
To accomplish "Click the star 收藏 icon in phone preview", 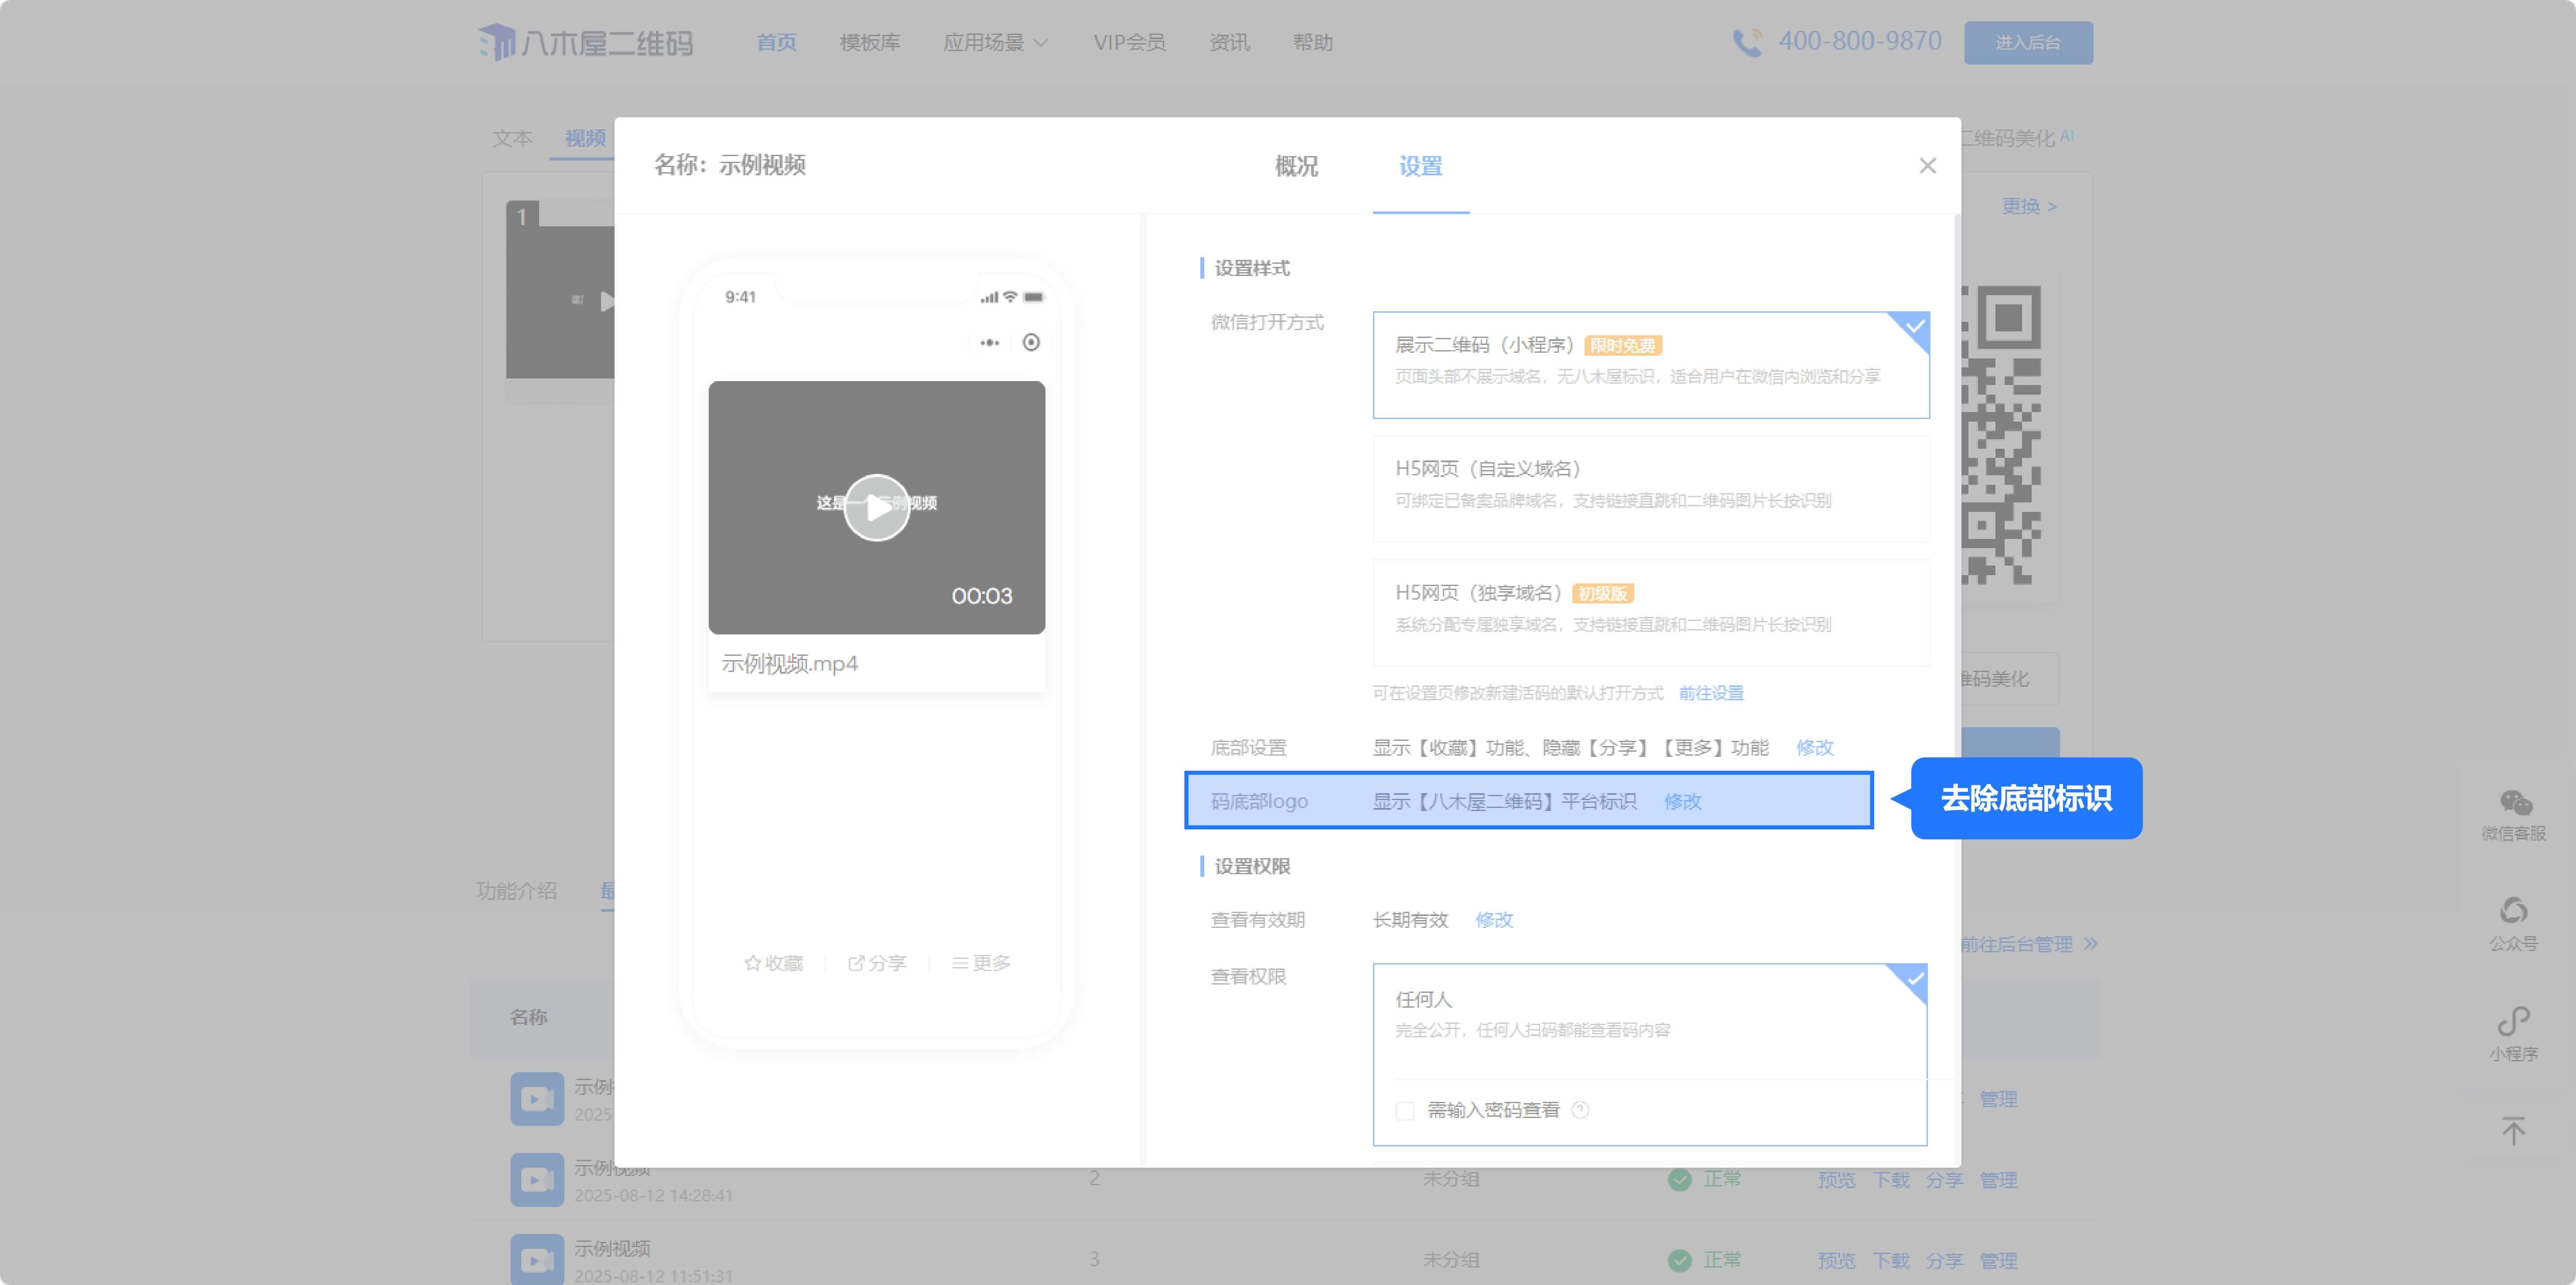I will coord(753,963).
